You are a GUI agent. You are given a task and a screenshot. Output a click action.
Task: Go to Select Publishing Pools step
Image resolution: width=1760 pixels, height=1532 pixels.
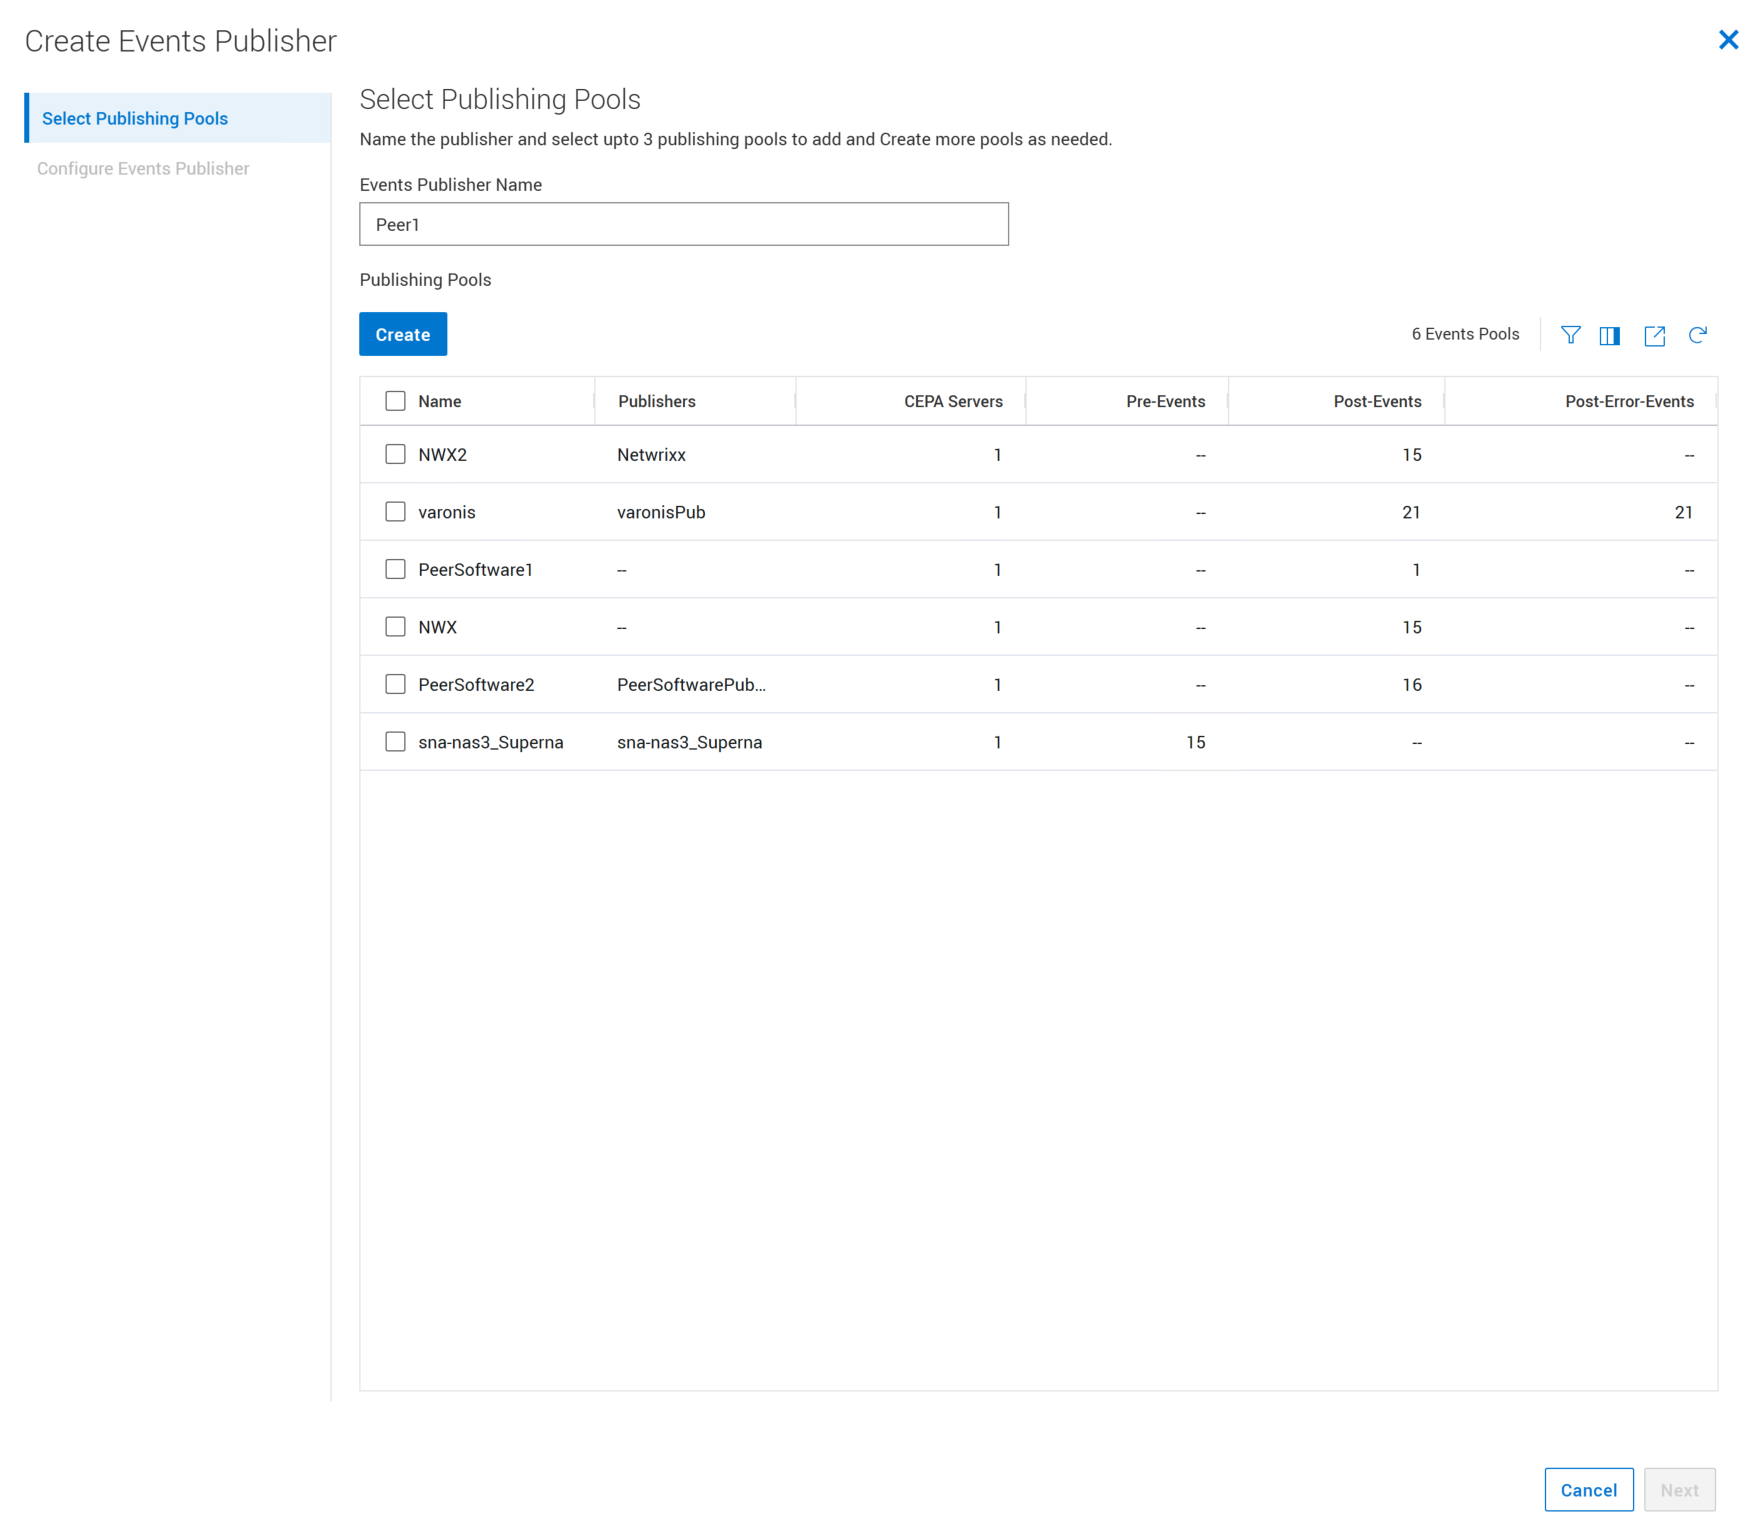pyautogui.click(x=135, y=118)
